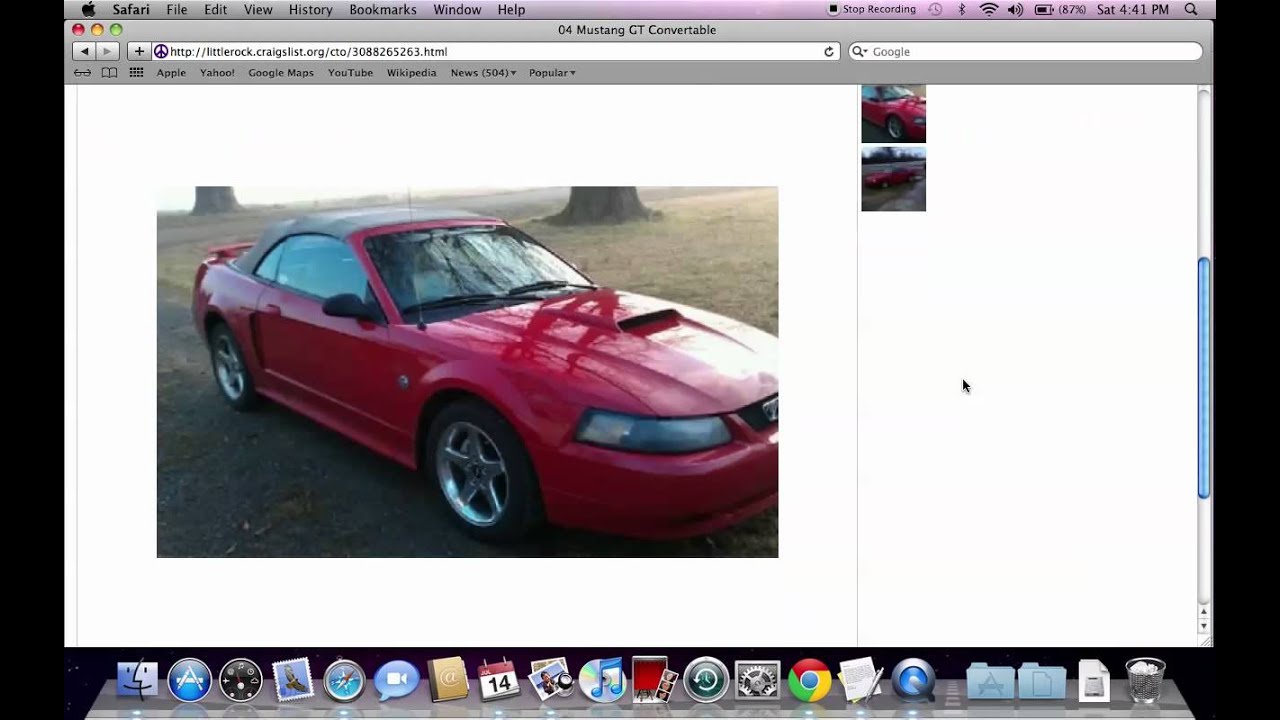1280x720 pixels.
Task: Open the Safari menu
Action: (131, 9)
